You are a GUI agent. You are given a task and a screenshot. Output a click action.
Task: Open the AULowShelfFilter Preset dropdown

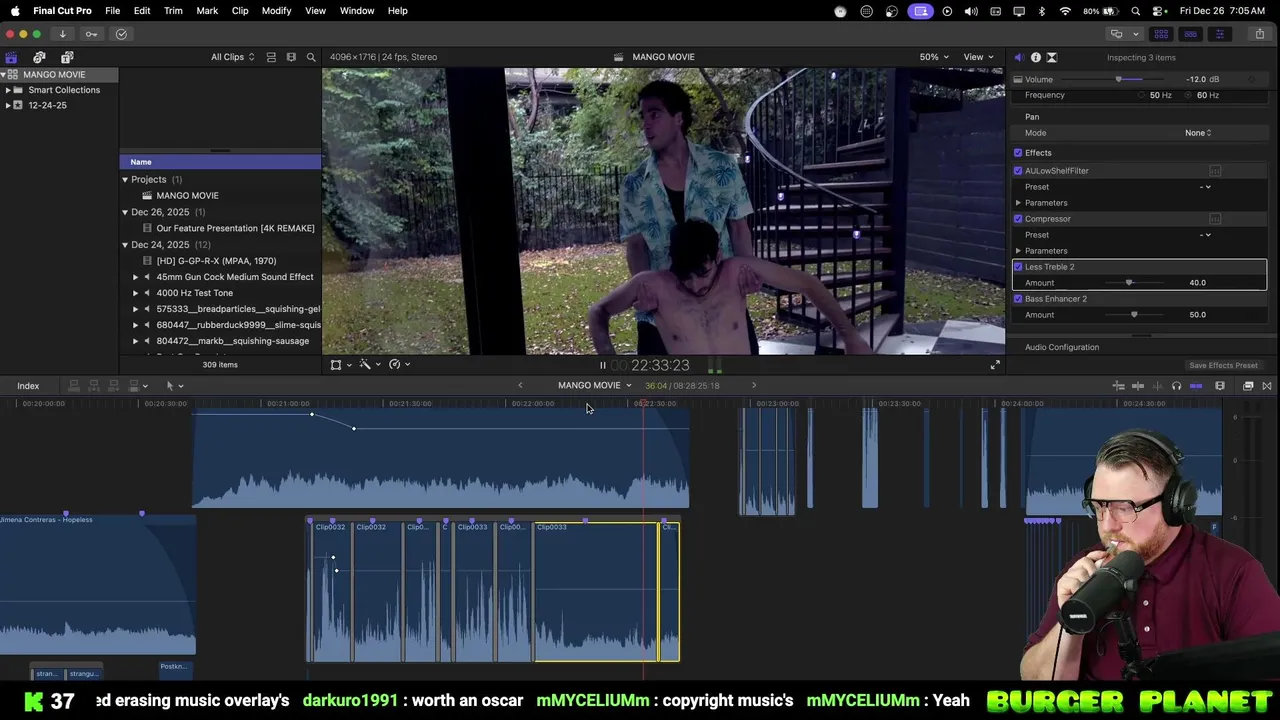1206,187
